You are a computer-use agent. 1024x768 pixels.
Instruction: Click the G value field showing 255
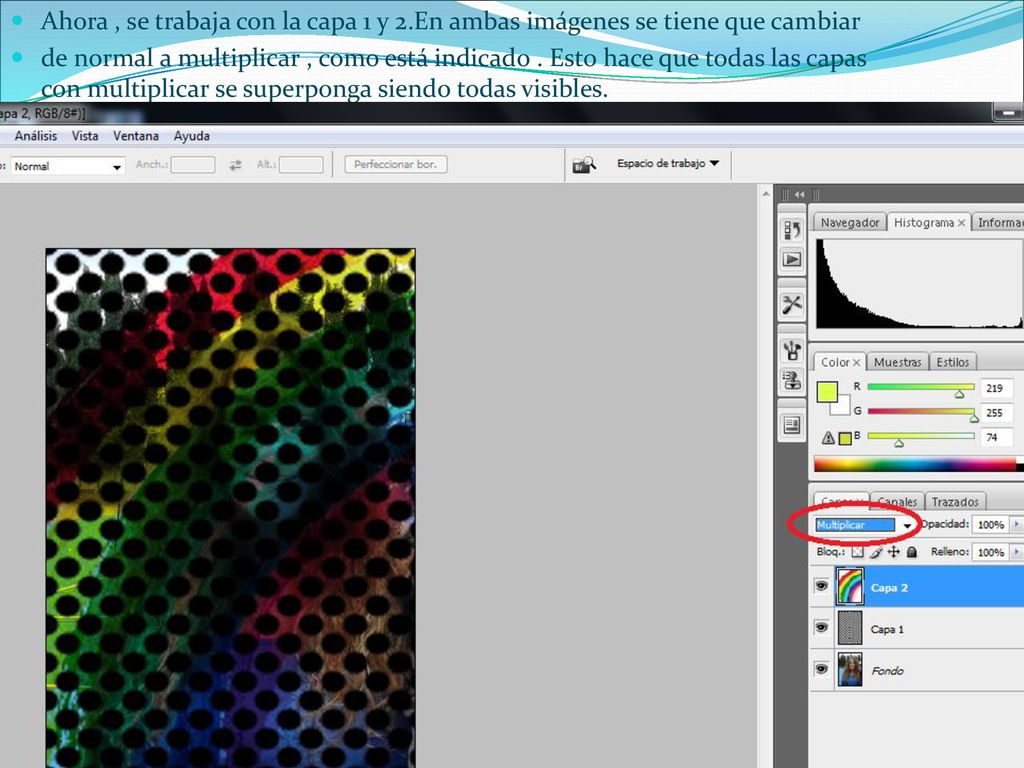click(x=995, y=413)
